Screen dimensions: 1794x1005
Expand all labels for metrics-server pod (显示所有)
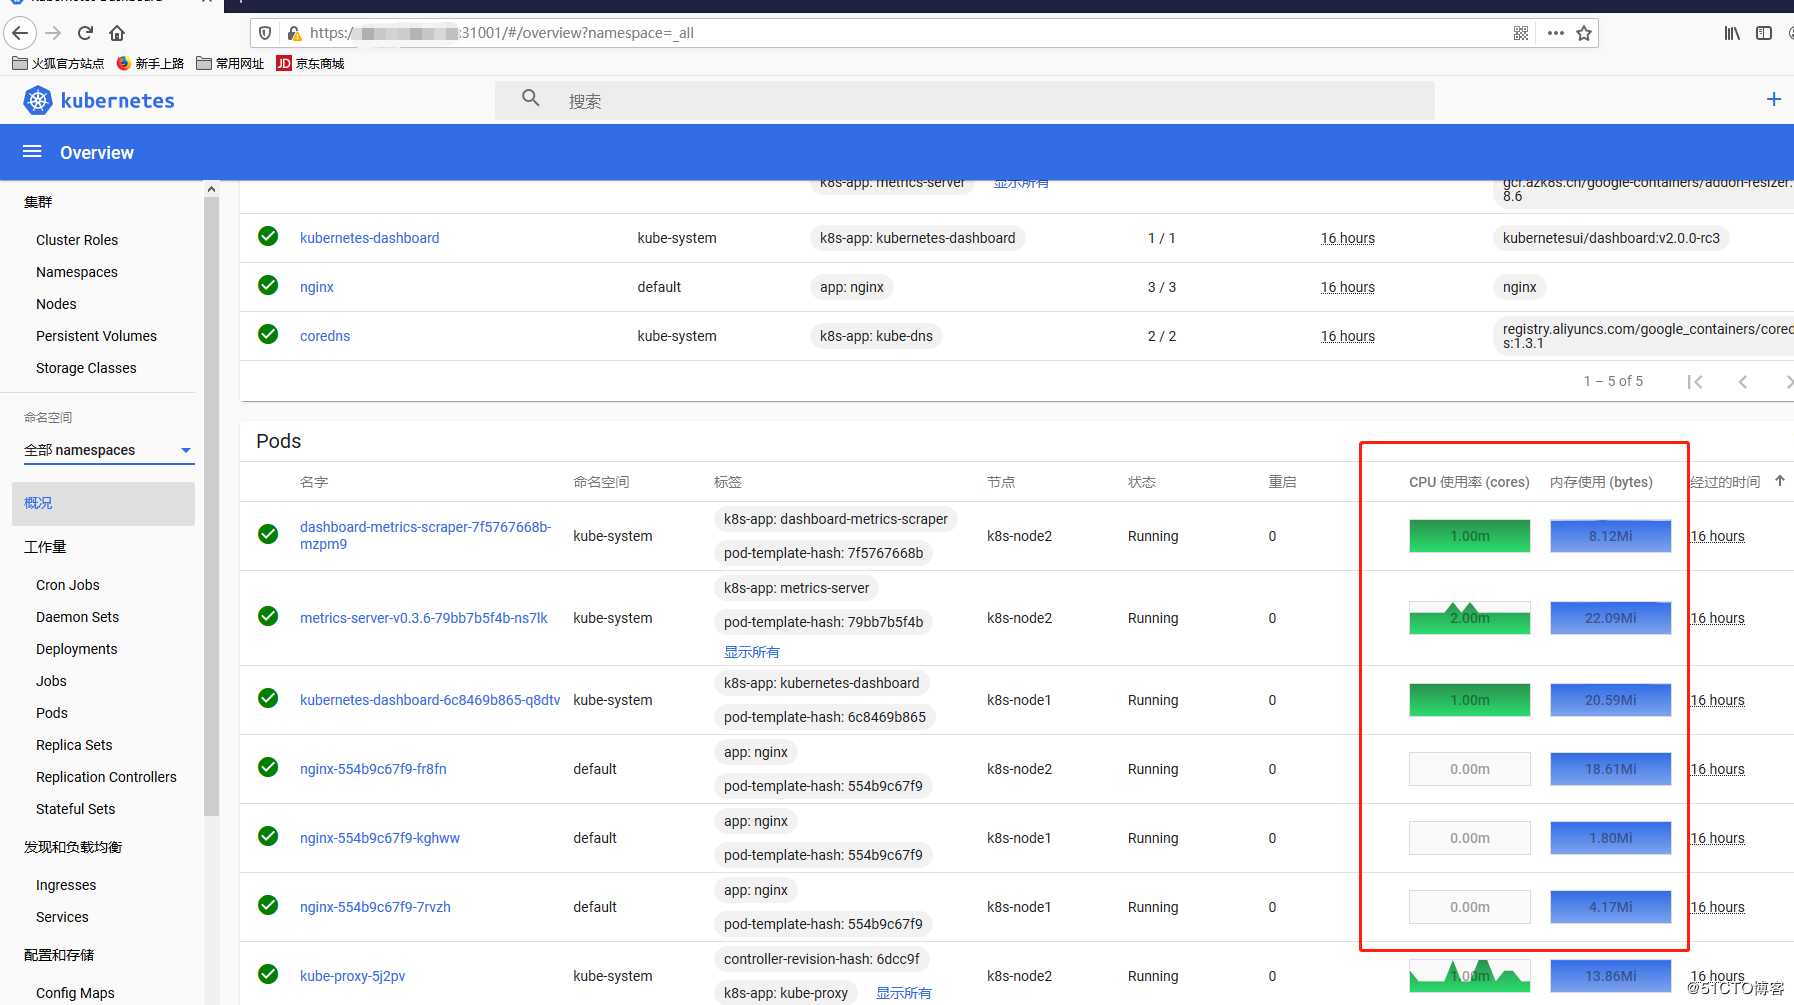click(x=752, y=652)
